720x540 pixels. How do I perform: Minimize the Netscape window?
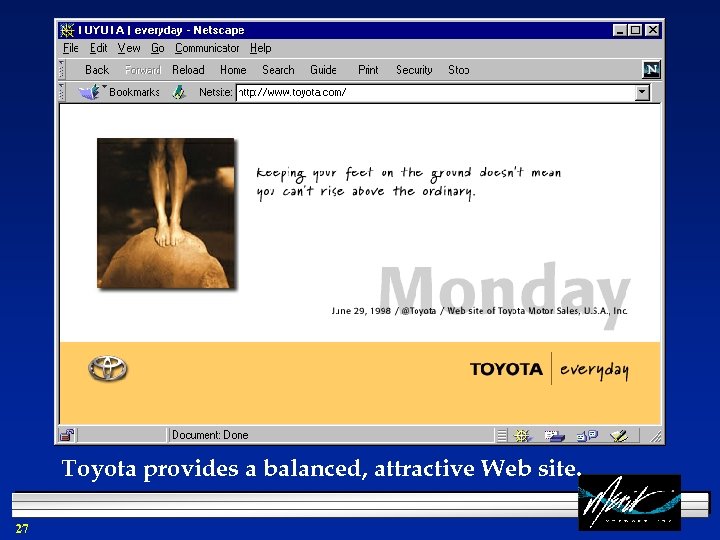[619, 30]
